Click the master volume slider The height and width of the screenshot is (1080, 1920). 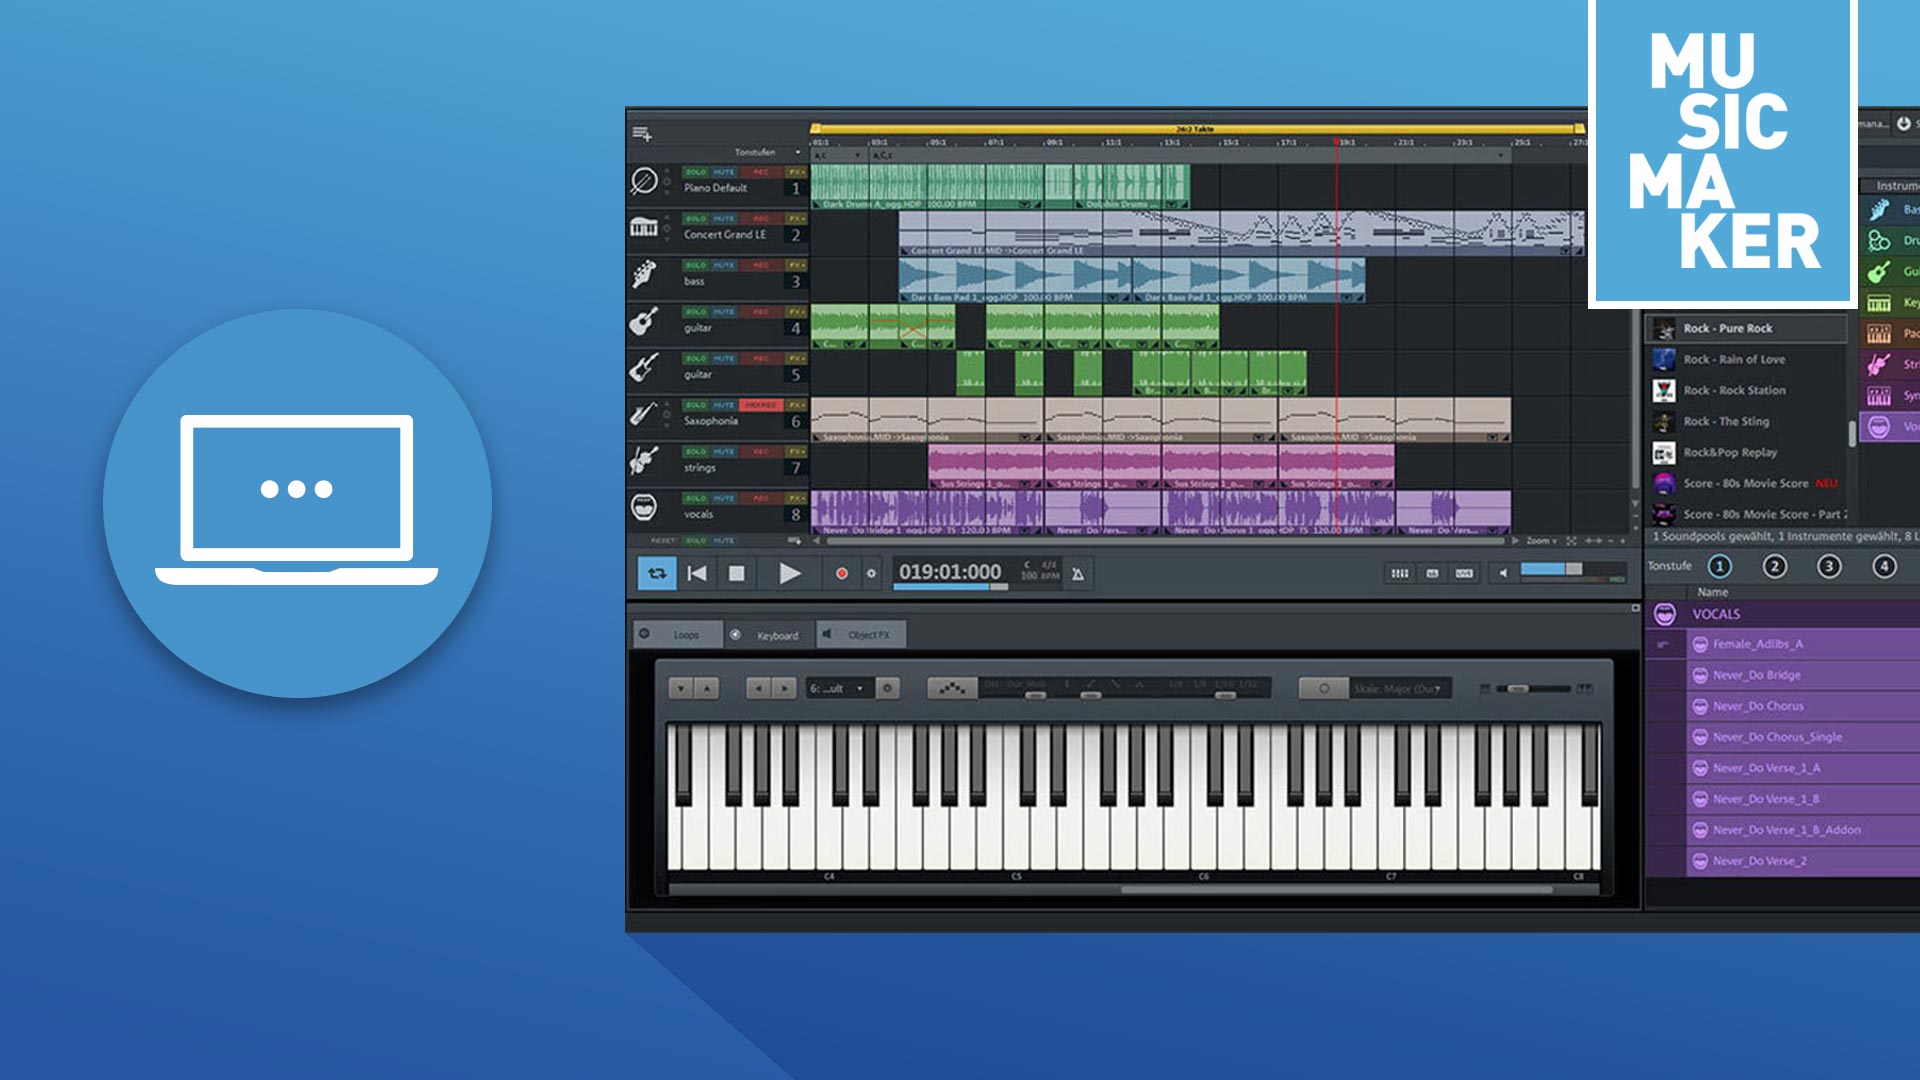point(1572,569)
